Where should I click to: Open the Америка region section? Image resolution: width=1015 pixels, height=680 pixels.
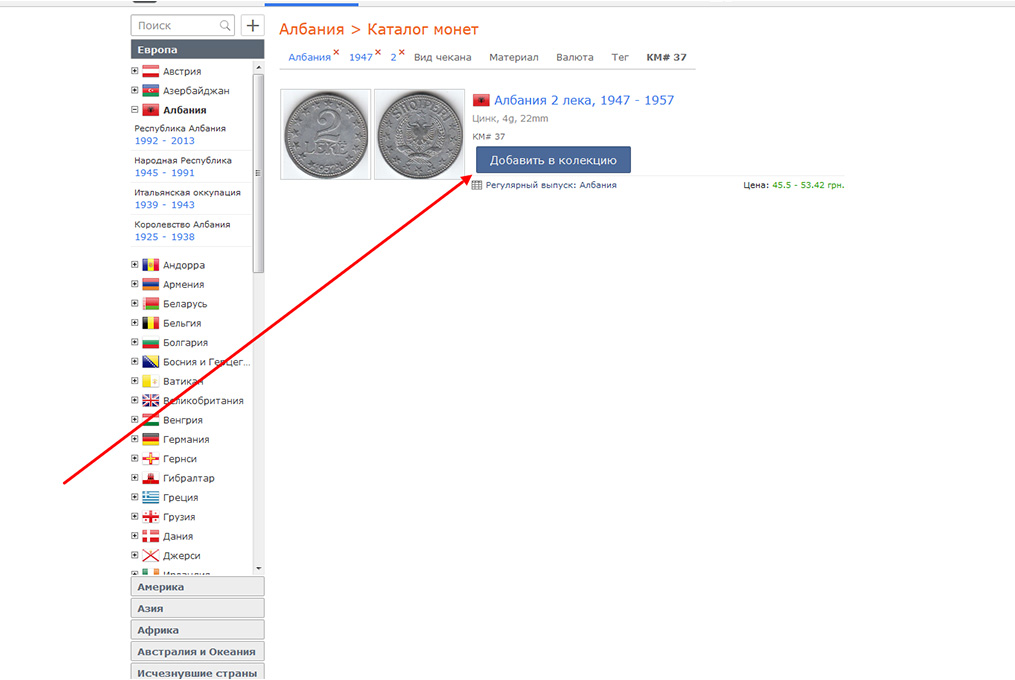click(197, 587)
